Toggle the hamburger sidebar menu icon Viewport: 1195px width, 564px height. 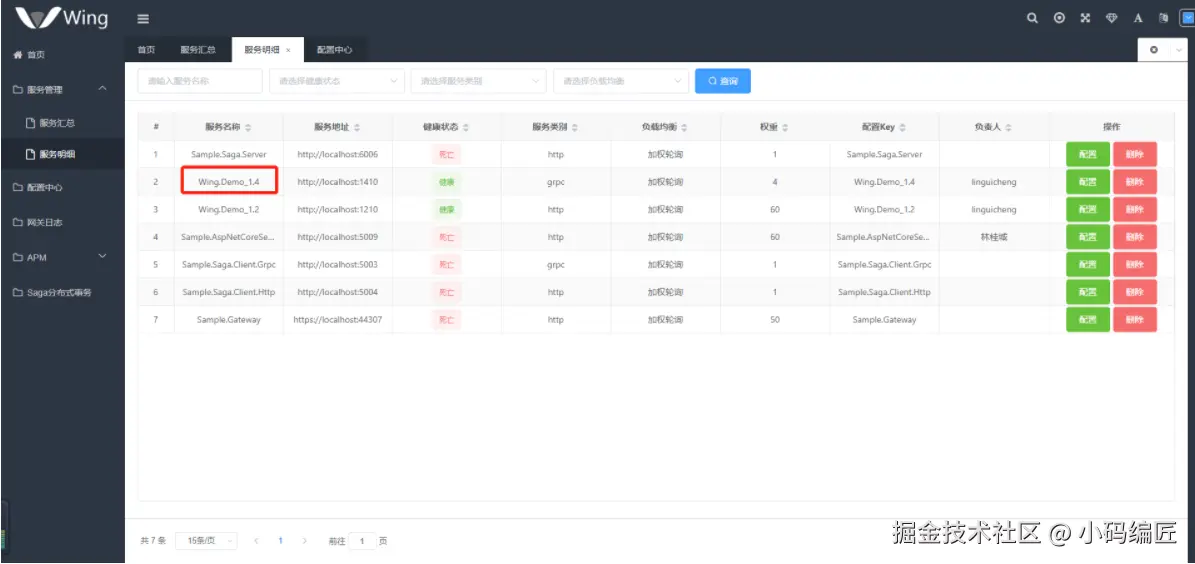click(143, 19)
